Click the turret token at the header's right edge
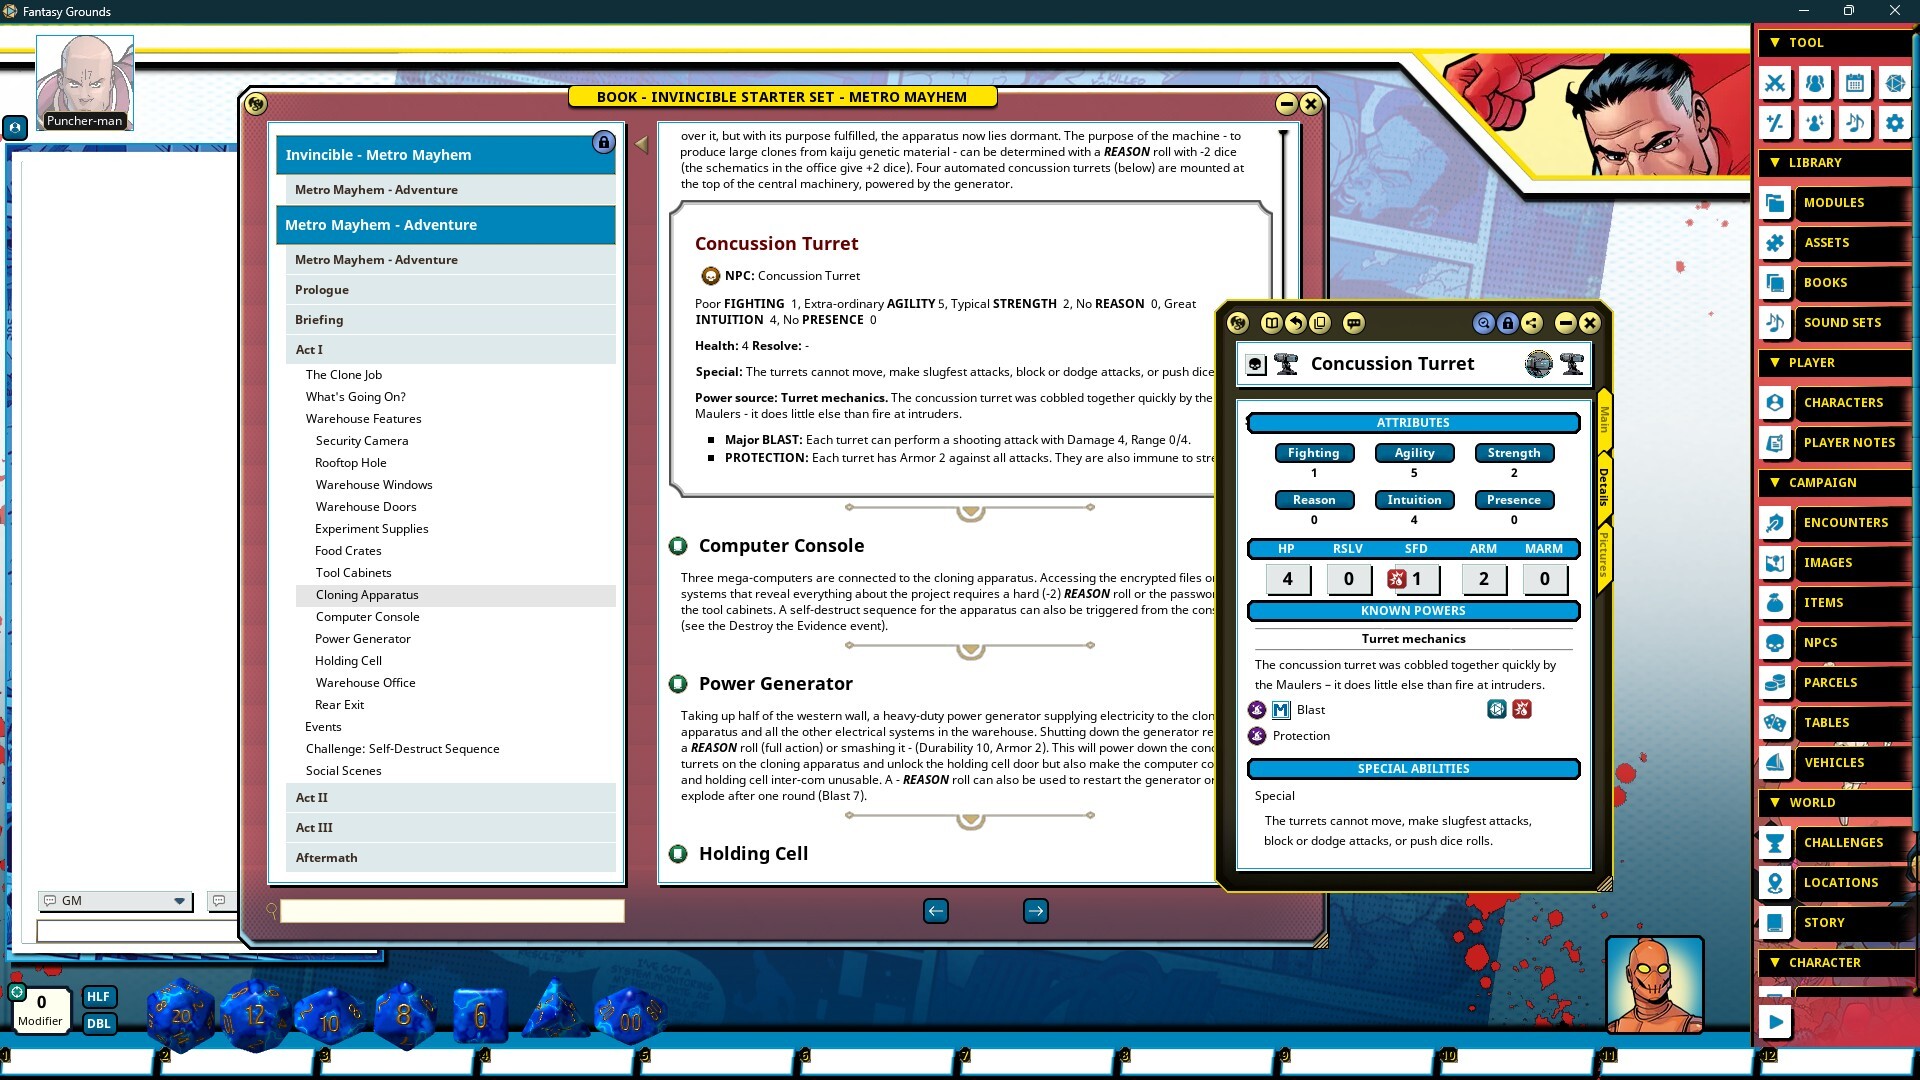 (x=1572, y=364)
